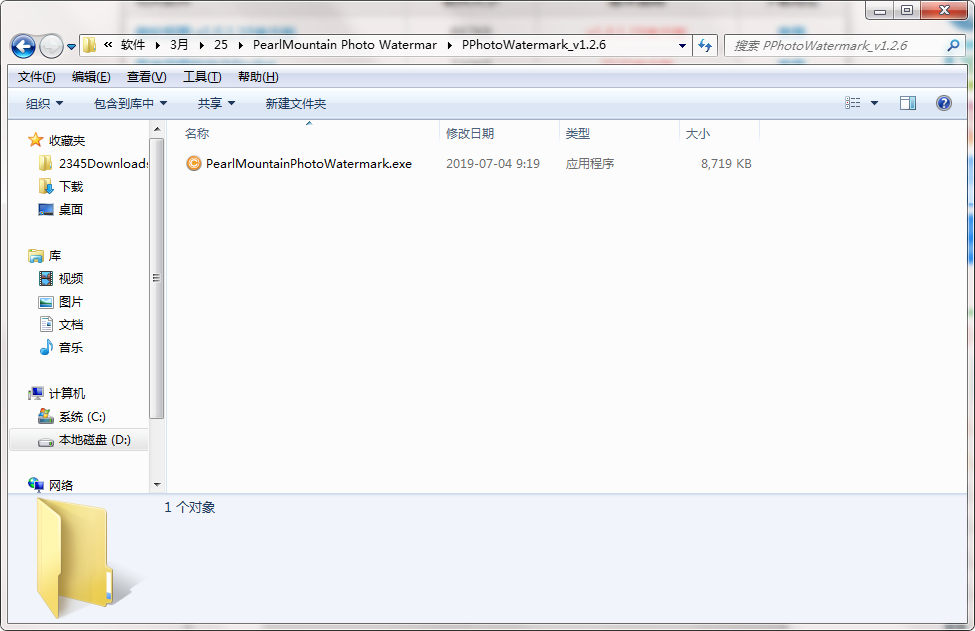Click the 8,719 KB size cell

726,164
